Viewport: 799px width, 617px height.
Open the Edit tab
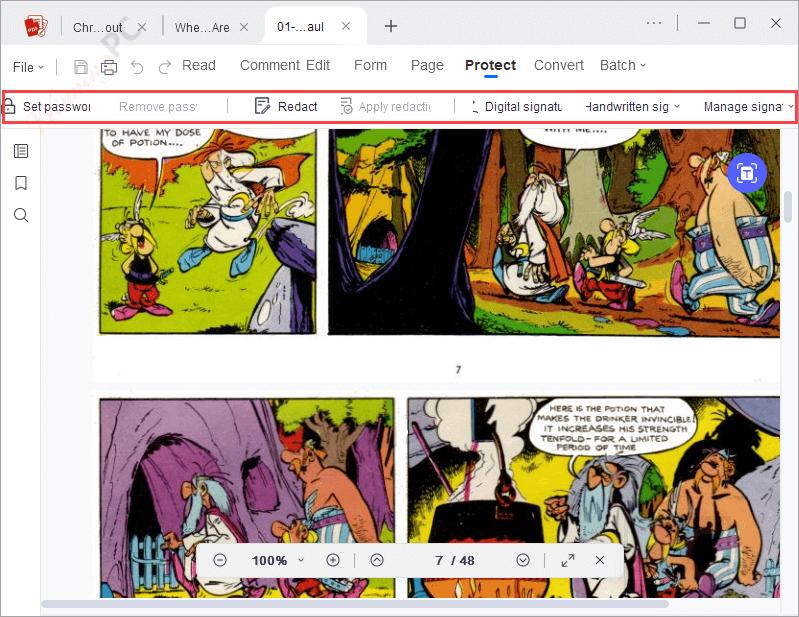click(318, 65)
